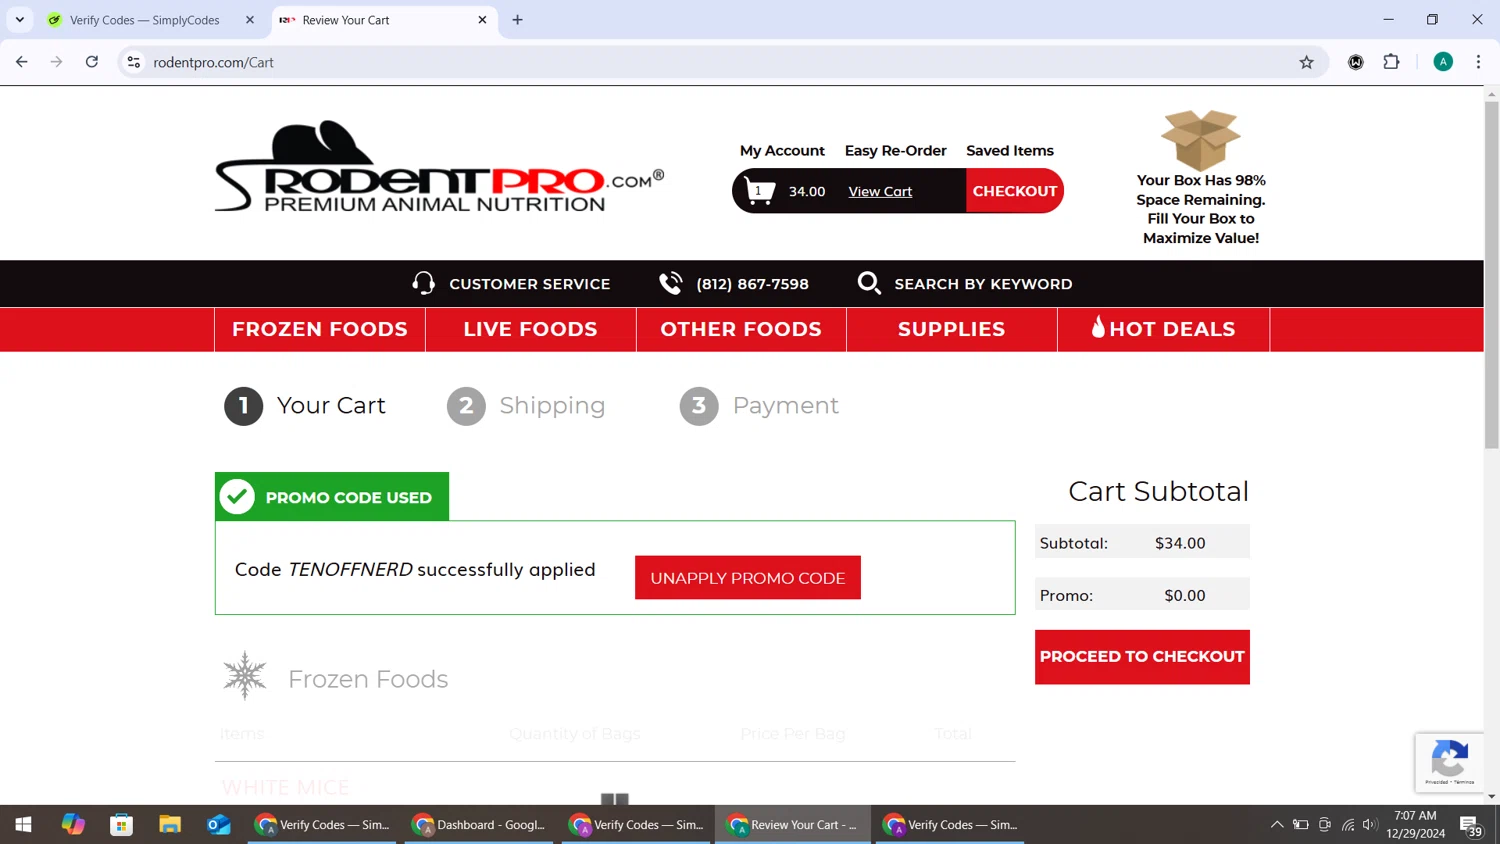This screenshot has height=844, width=1500.
Task: Close the Review Your Cart tab
Action: click(482, 20)
